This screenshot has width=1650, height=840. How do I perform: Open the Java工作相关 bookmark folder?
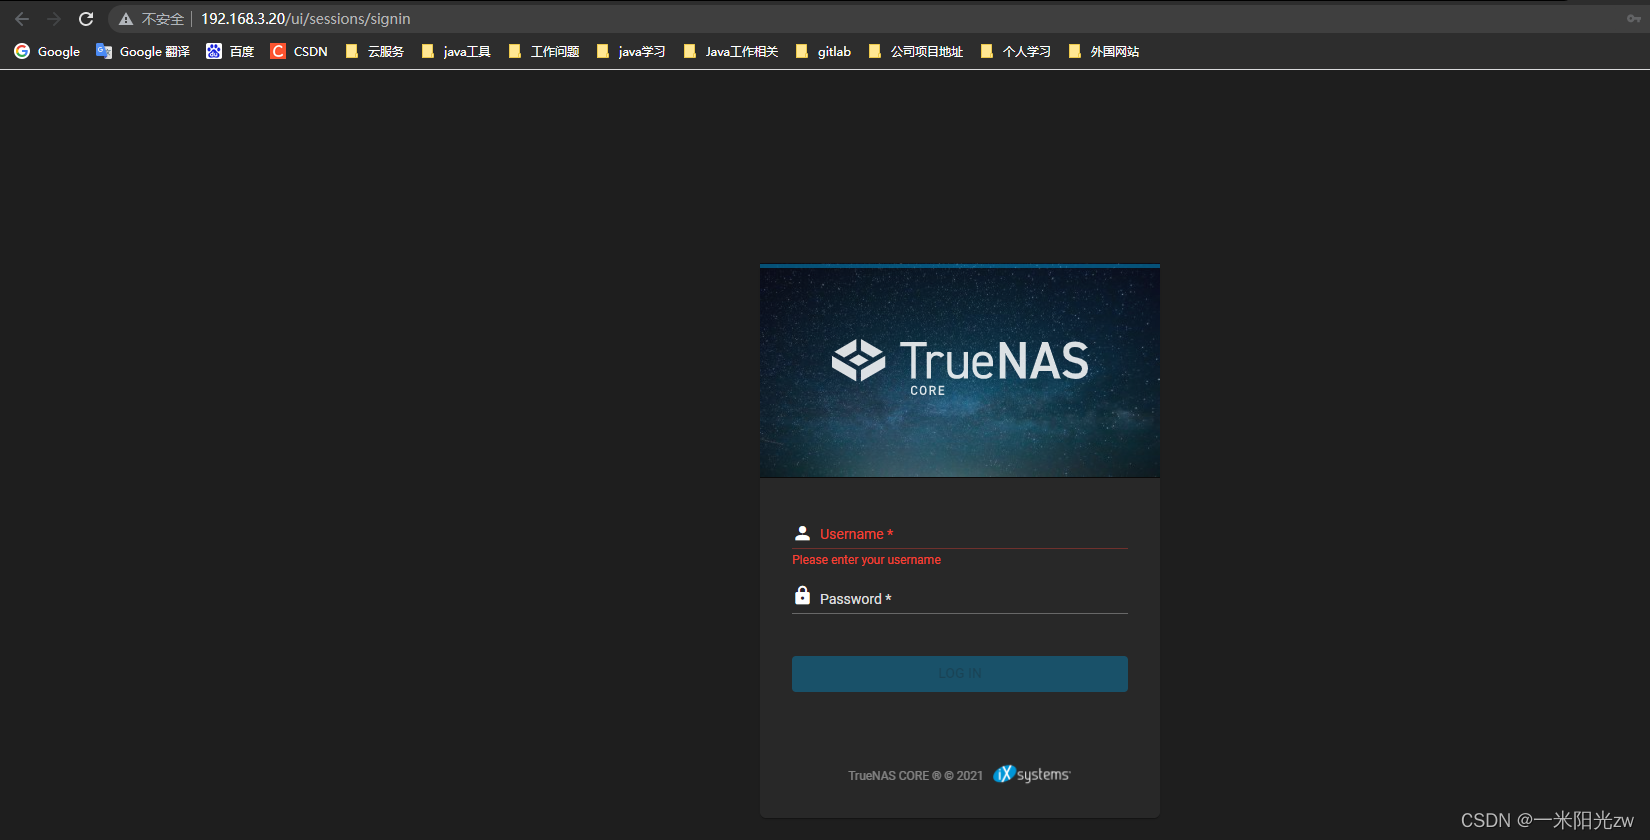pyautogui.click(x=730, y=51)
